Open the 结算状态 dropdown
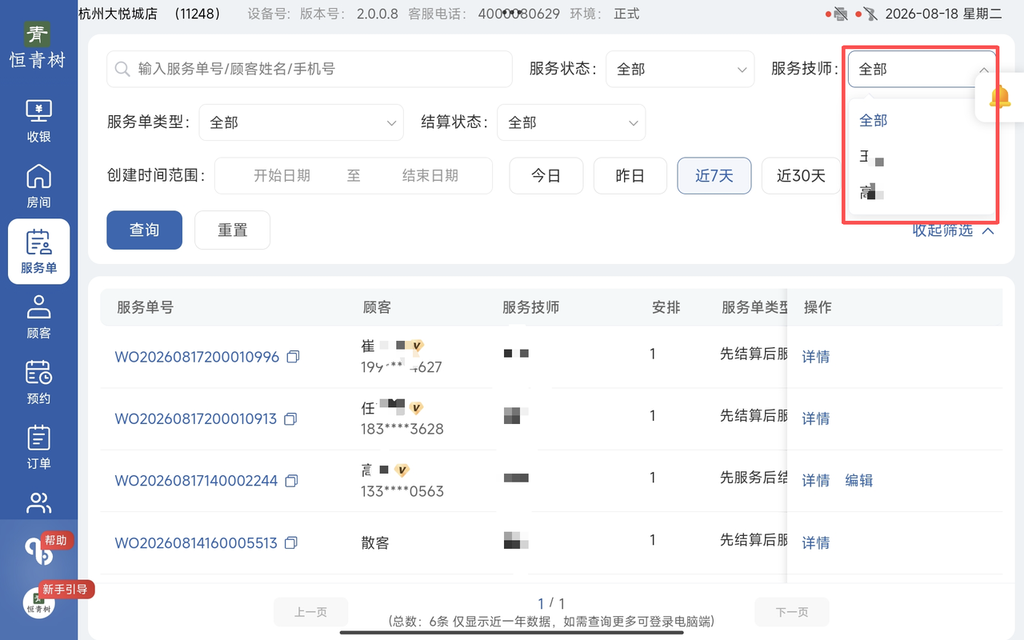Screen dimensions: 1024x640 [571, 122]
